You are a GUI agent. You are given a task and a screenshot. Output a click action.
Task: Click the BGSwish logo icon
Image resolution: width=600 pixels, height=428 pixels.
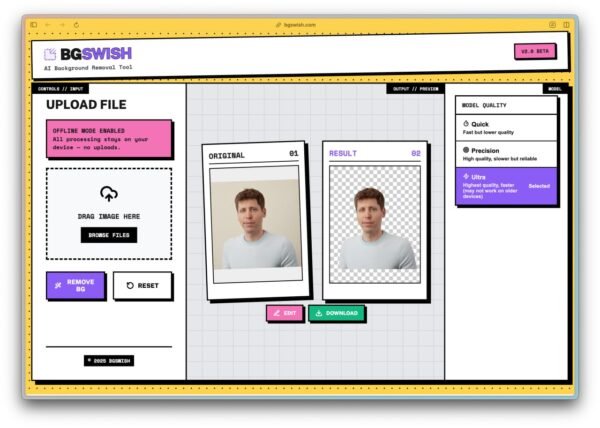point(50,54)
